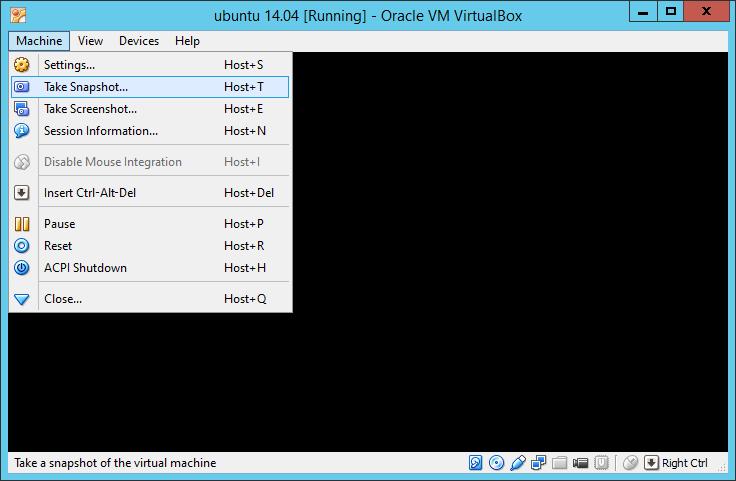Click the Take Screenshot icon
The image size is (736, 481).
[22, 109]
